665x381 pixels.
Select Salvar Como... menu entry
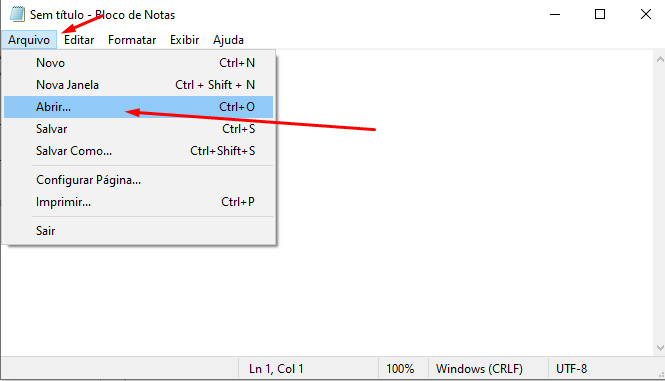[138, 151]
